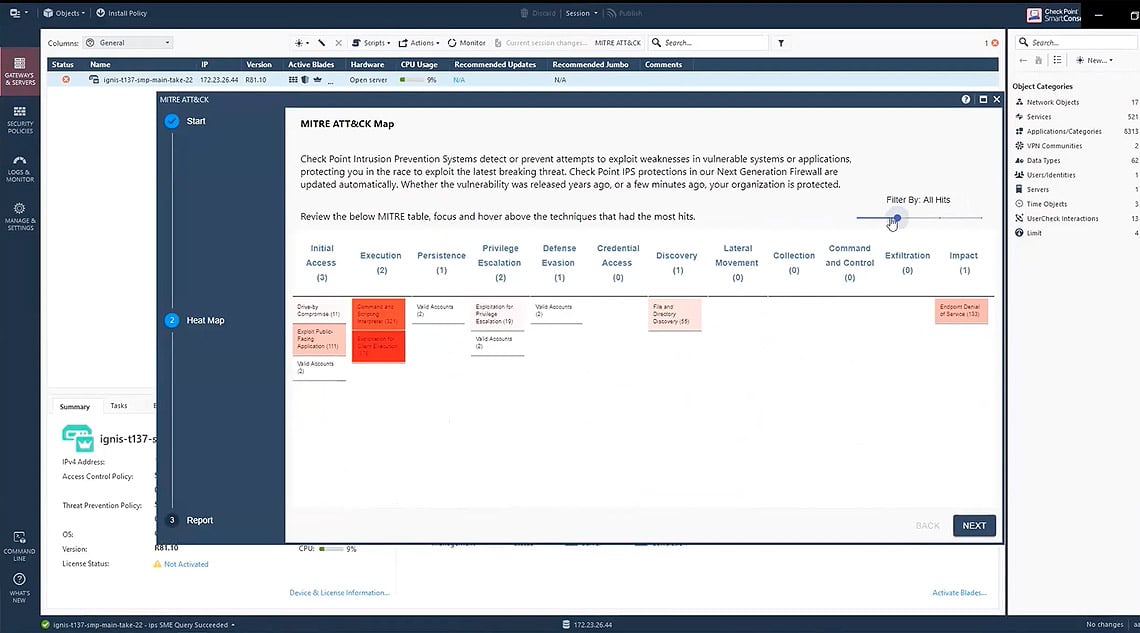Click Valid Accounts under Persistence

click(x=438, y=311)
